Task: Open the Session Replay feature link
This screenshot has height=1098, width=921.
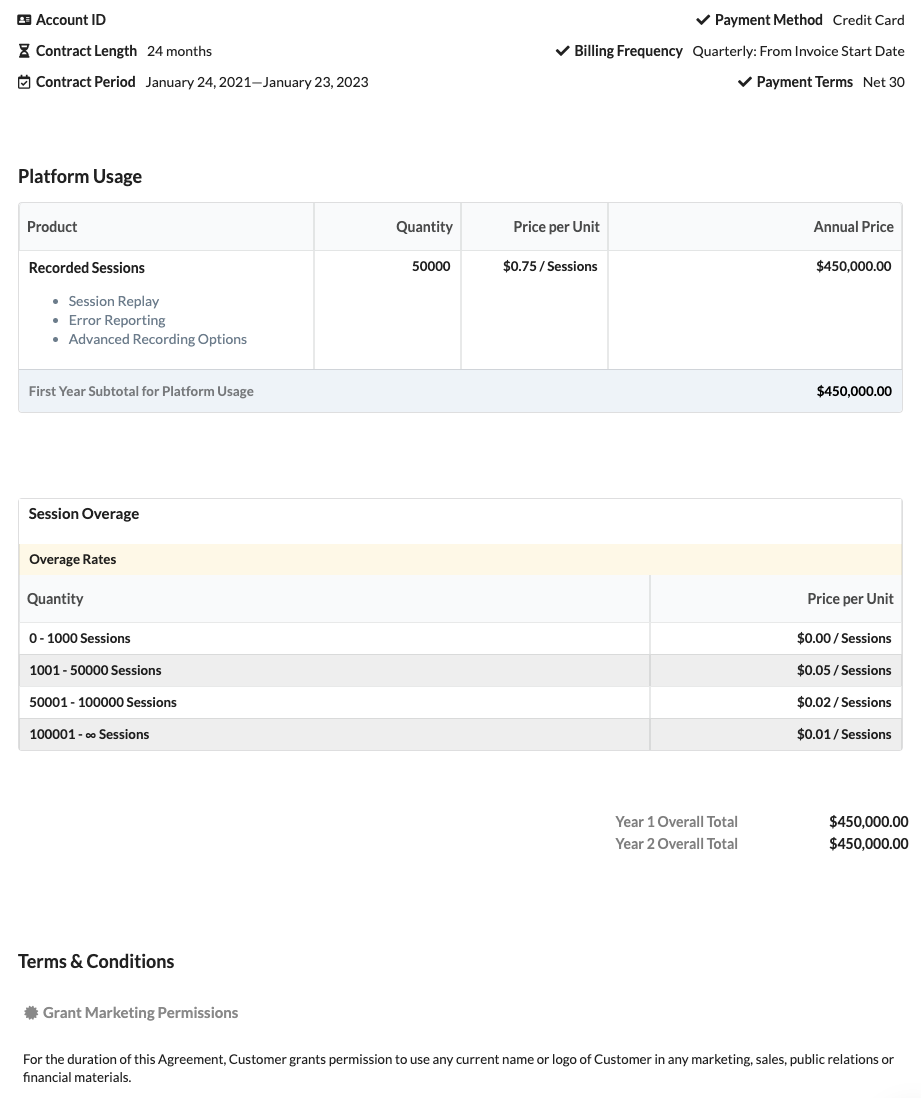Action: (x=114, y=301)
